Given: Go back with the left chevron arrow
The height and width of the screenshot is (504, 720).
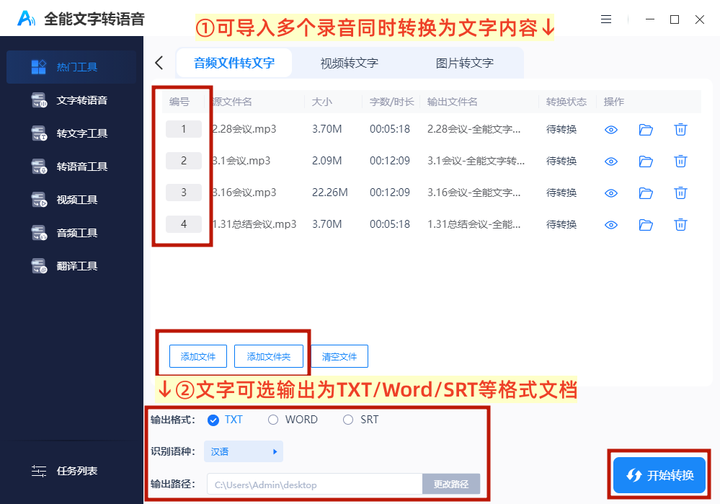Looking at the screenshot, I should (x=159, y=63).
